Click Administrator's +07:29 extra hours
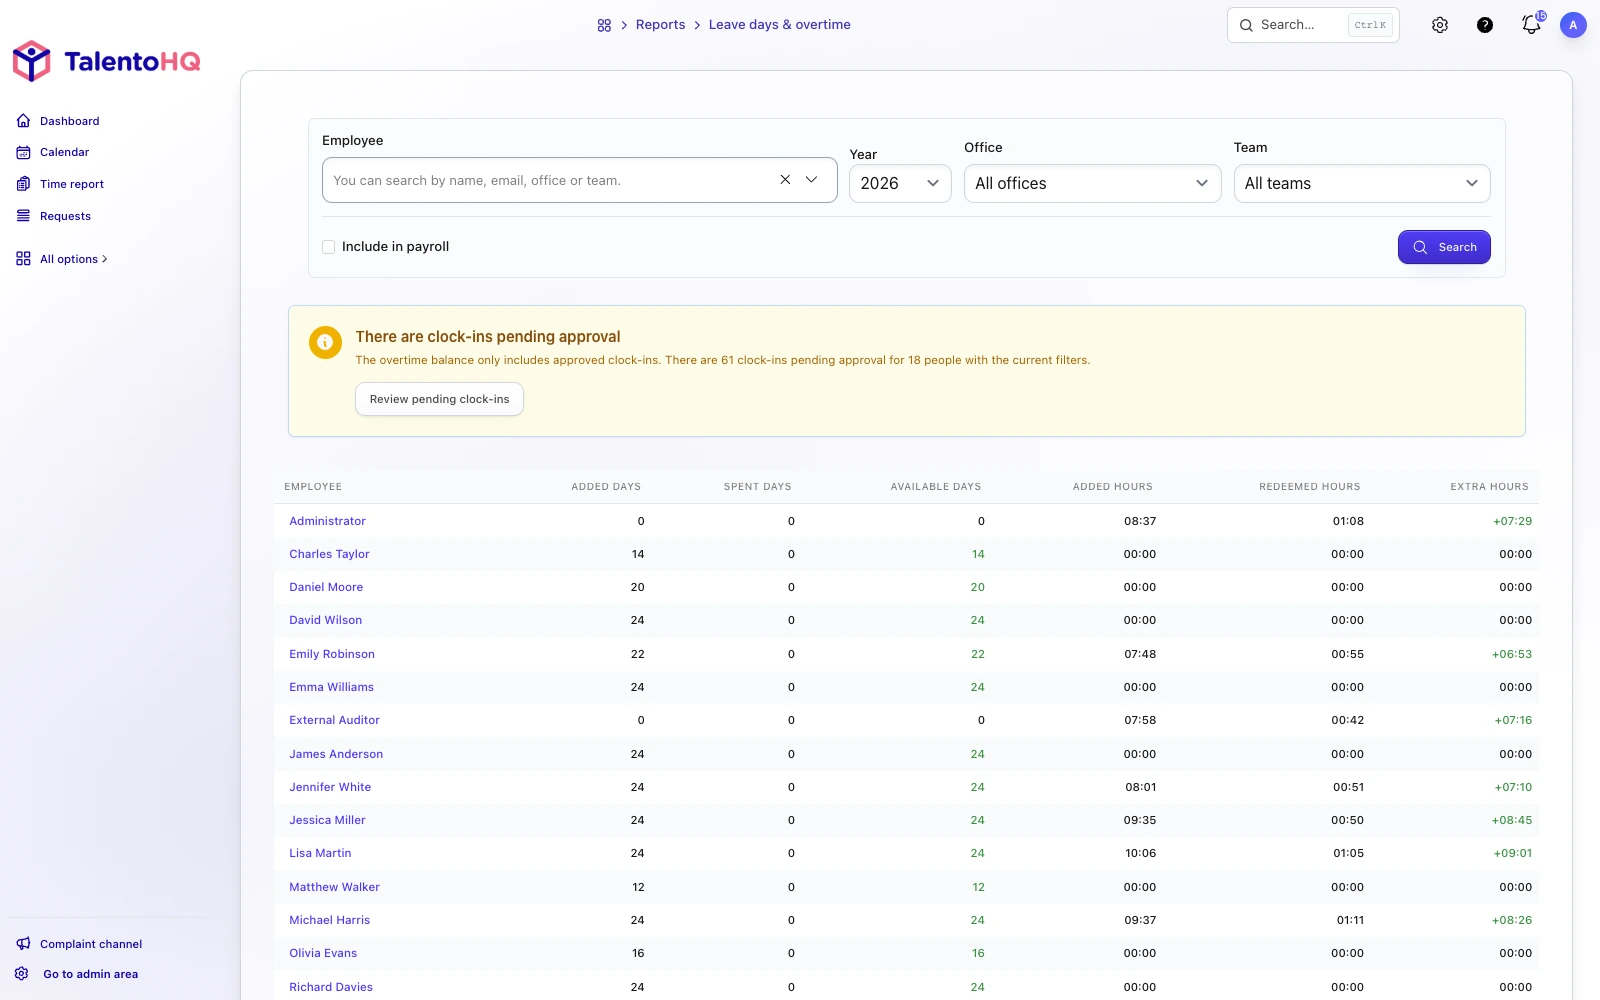Screen dimensions: 1600x1000 (1512, 521)
